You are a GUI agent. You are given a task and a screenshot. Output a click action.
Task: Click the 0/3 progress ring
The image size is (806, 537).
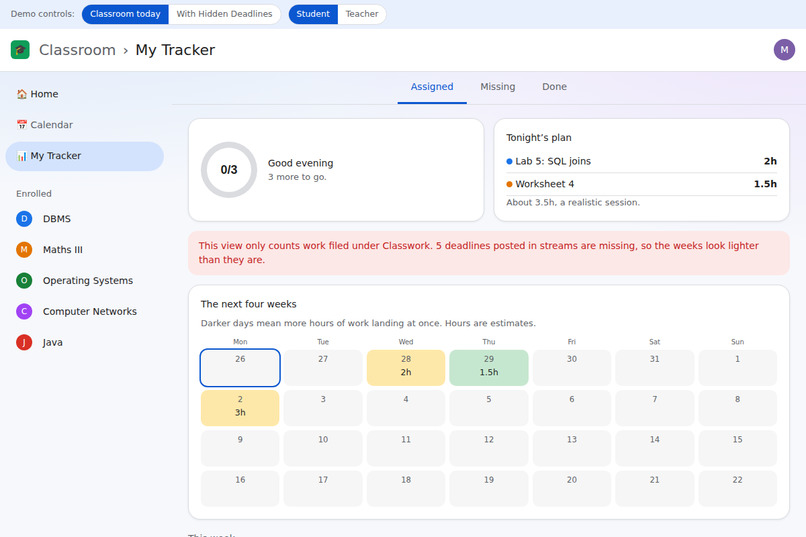tap(229, 170)
